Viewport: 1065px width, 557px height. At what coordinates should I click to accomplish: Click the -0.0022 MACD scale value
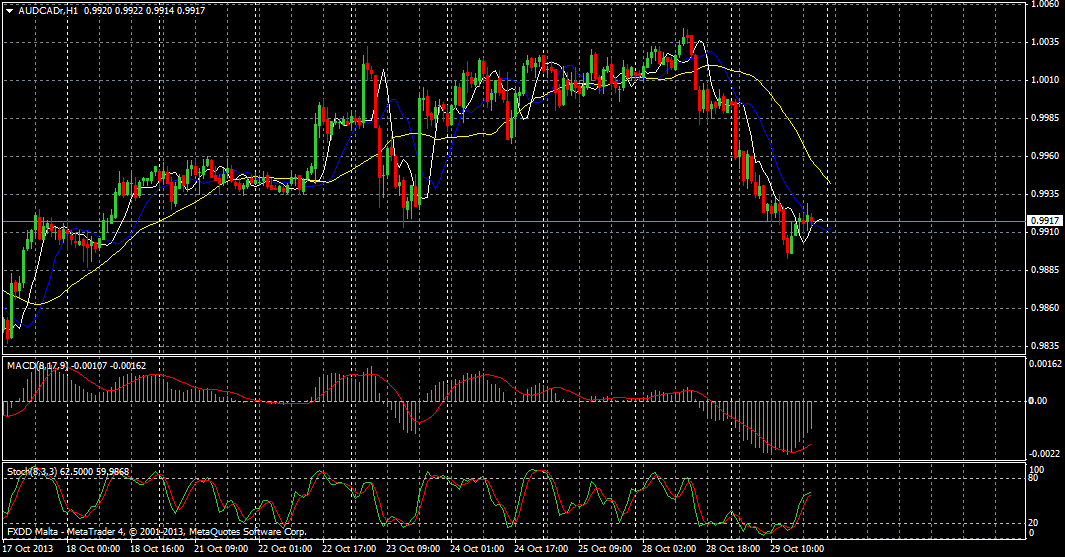[x=1043, y=452]
